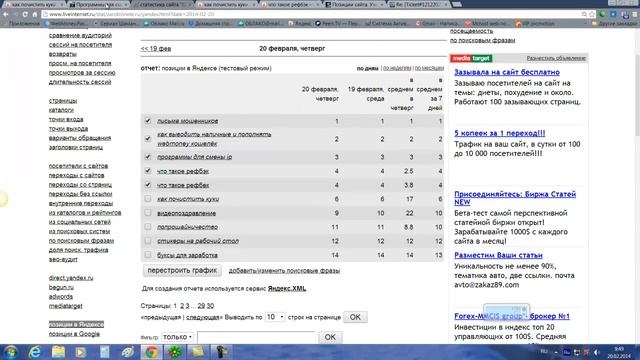Switch to the 'Позиции сайта' browser tab
This screenshot has height=360, width=640.
pos(355,4)
